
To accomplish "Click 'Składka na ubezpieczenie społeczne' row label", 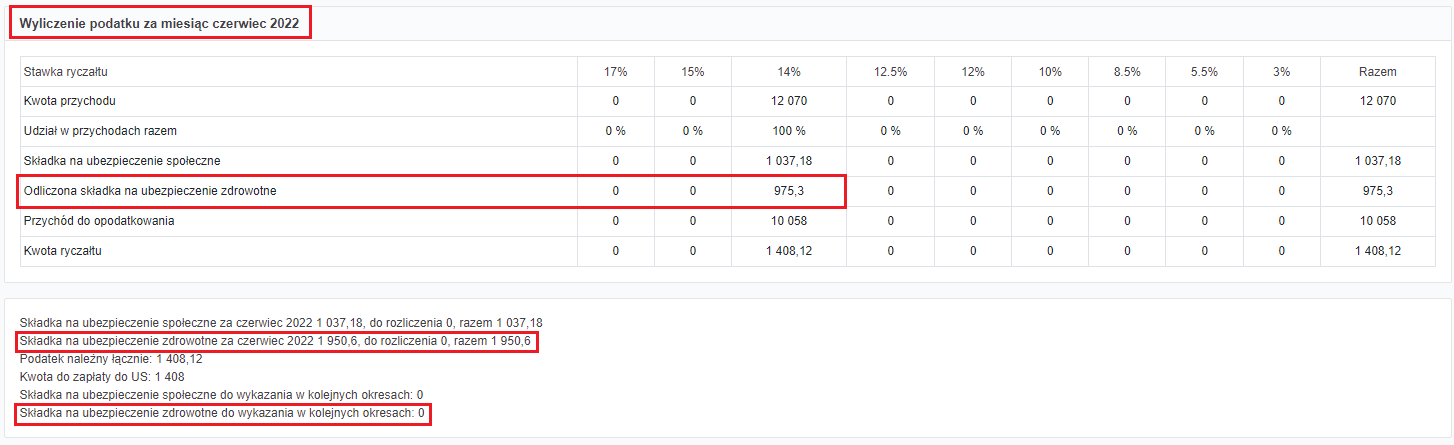I will pos(122,161).
